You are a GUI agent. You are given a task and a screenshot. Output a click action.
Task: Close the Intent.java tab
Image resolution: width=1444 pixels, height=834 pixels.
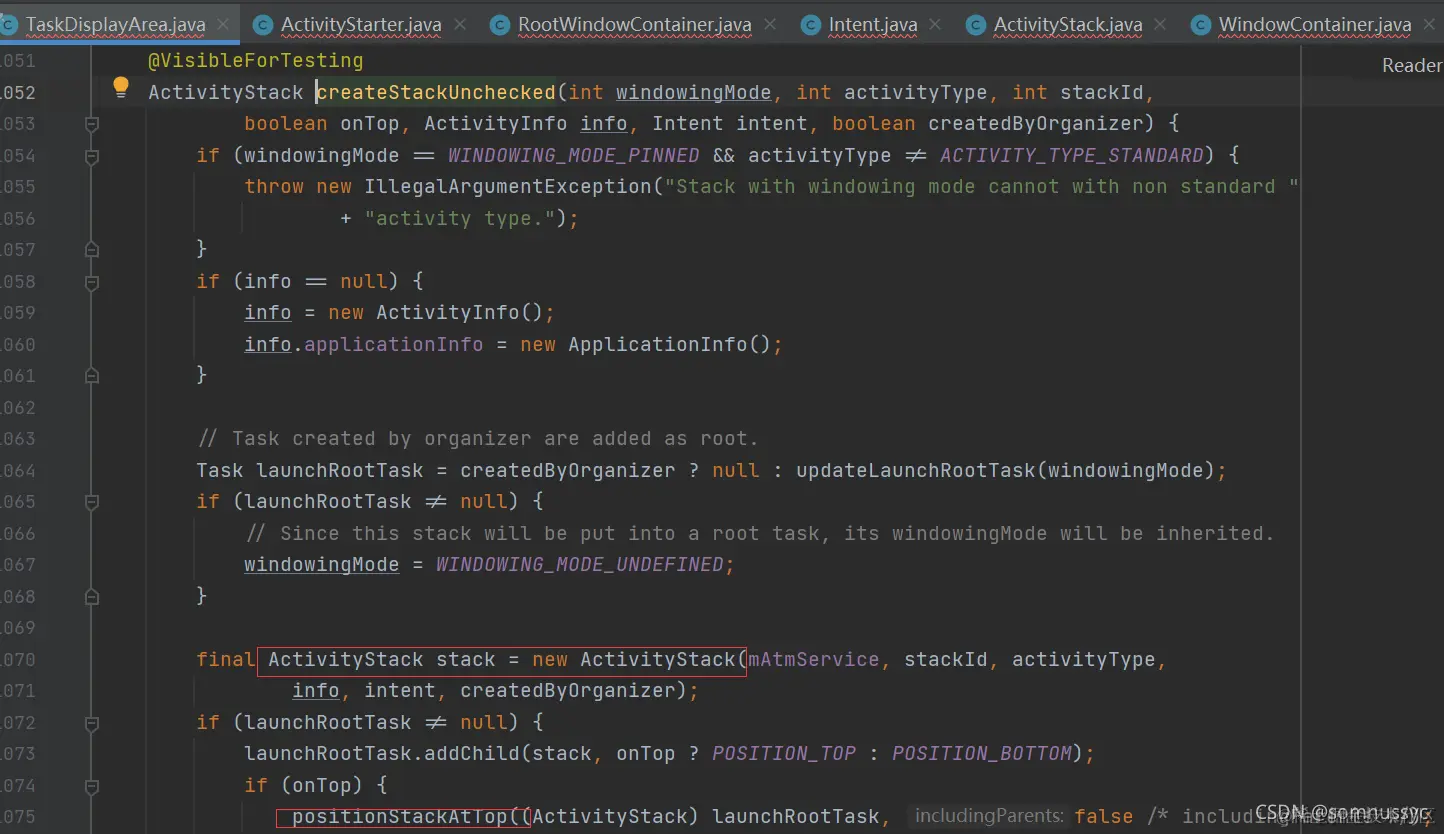click(936, 24)
